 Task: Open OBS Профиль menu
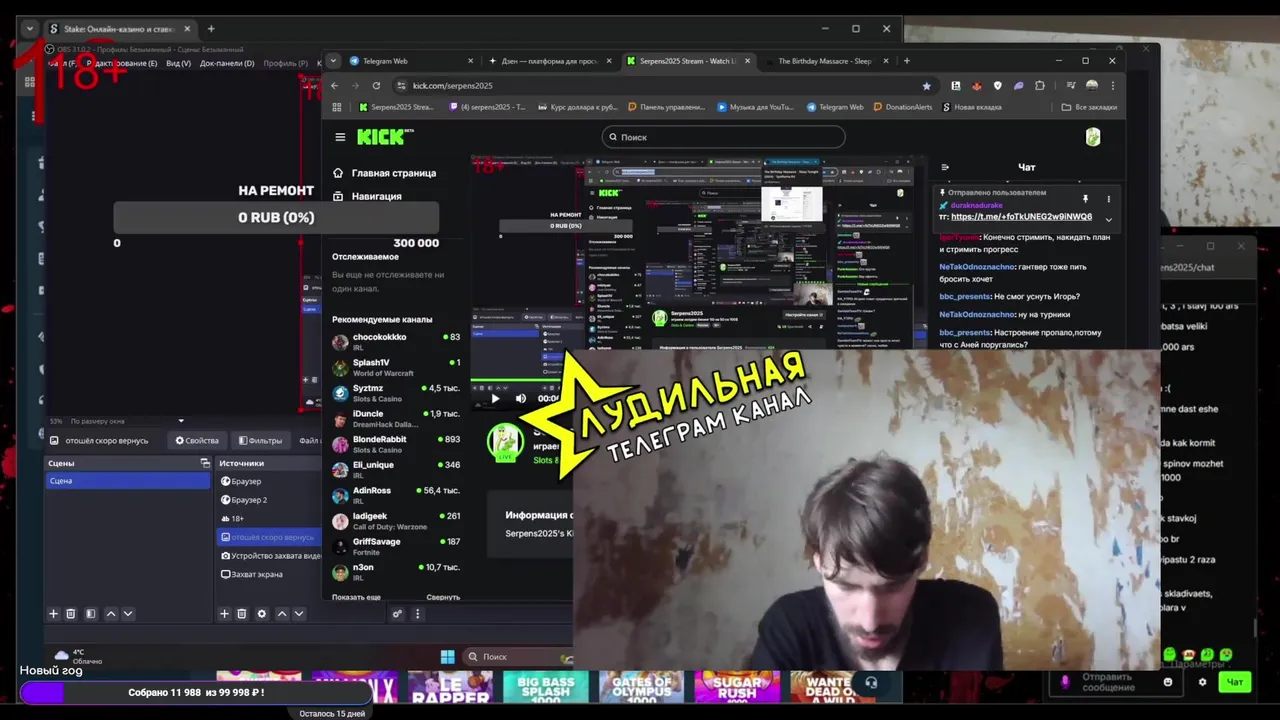286,63
